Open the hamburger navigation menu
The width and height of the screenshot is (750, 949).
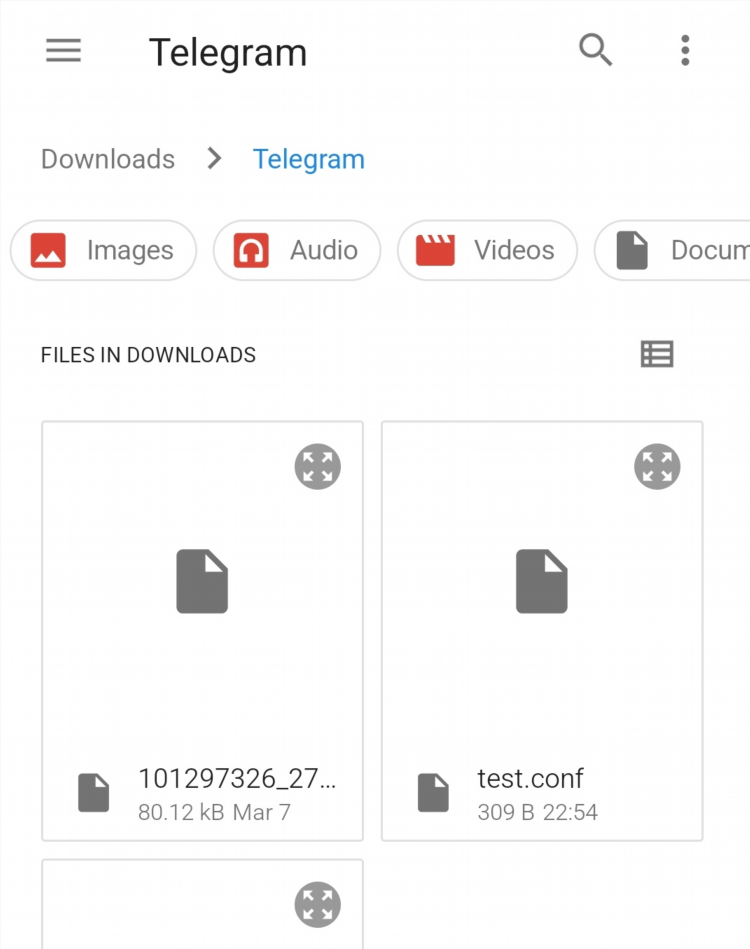[64, 50]
